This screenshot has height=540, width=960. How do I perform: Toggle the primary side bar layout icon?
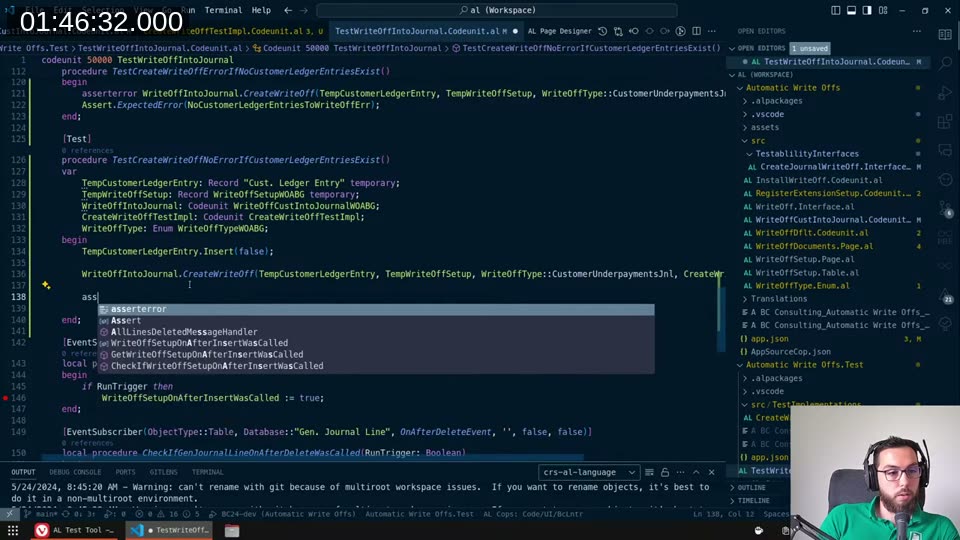836,10
